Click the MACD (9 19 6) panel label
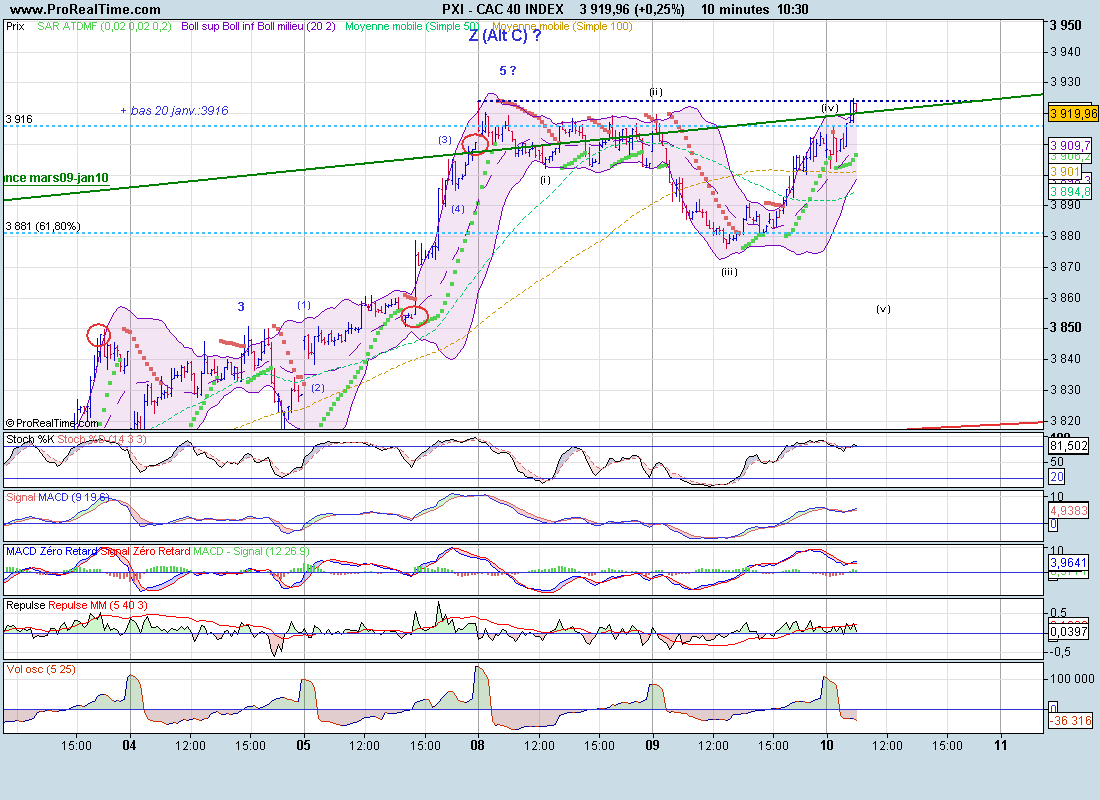 point(74,497)
